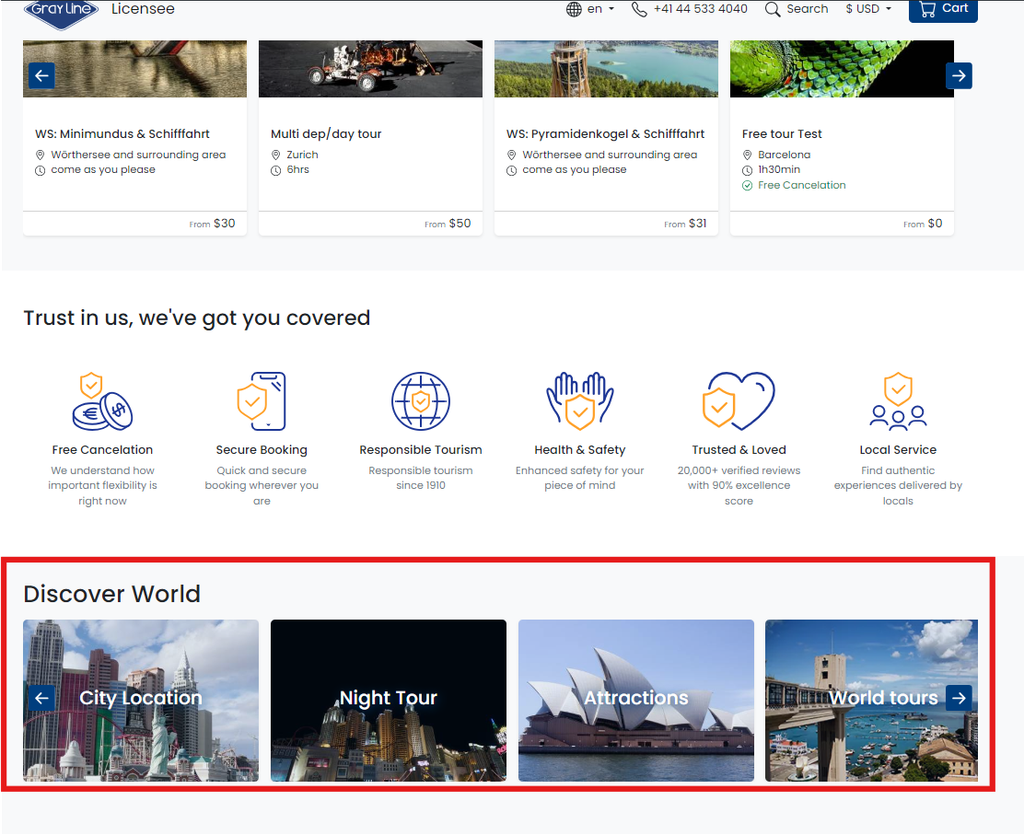This screenshot has width=1024, height=834.
Task: Click the Health & Safety hands icon
Action: click(x=580, y=402)
